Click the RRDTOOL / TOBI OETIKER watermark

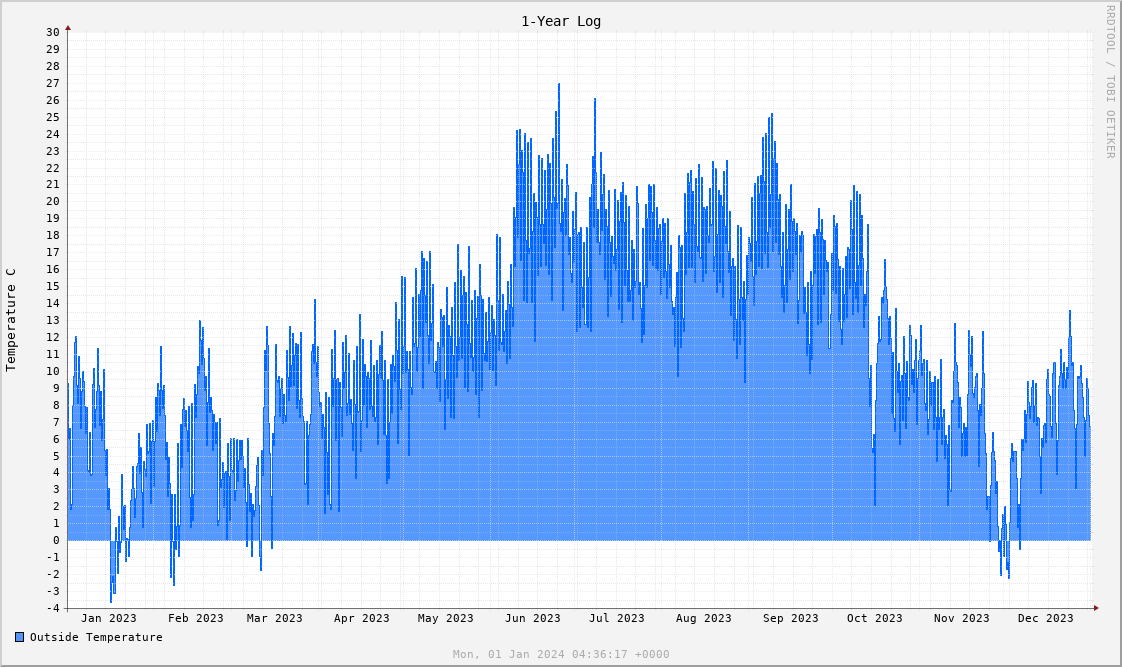1109,81
